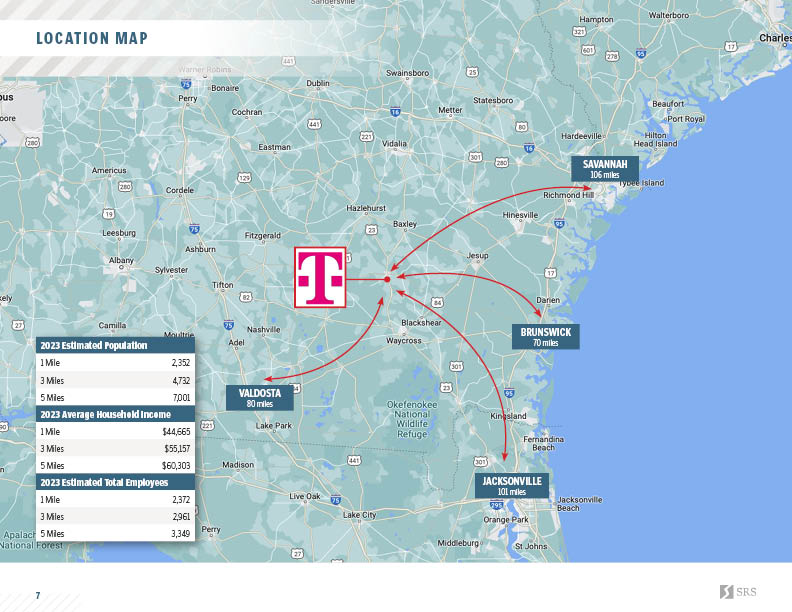Click the Cordele city label
The width and height of the screenshot is (792, 612).
pyautogui.click(x=180, y=190)
